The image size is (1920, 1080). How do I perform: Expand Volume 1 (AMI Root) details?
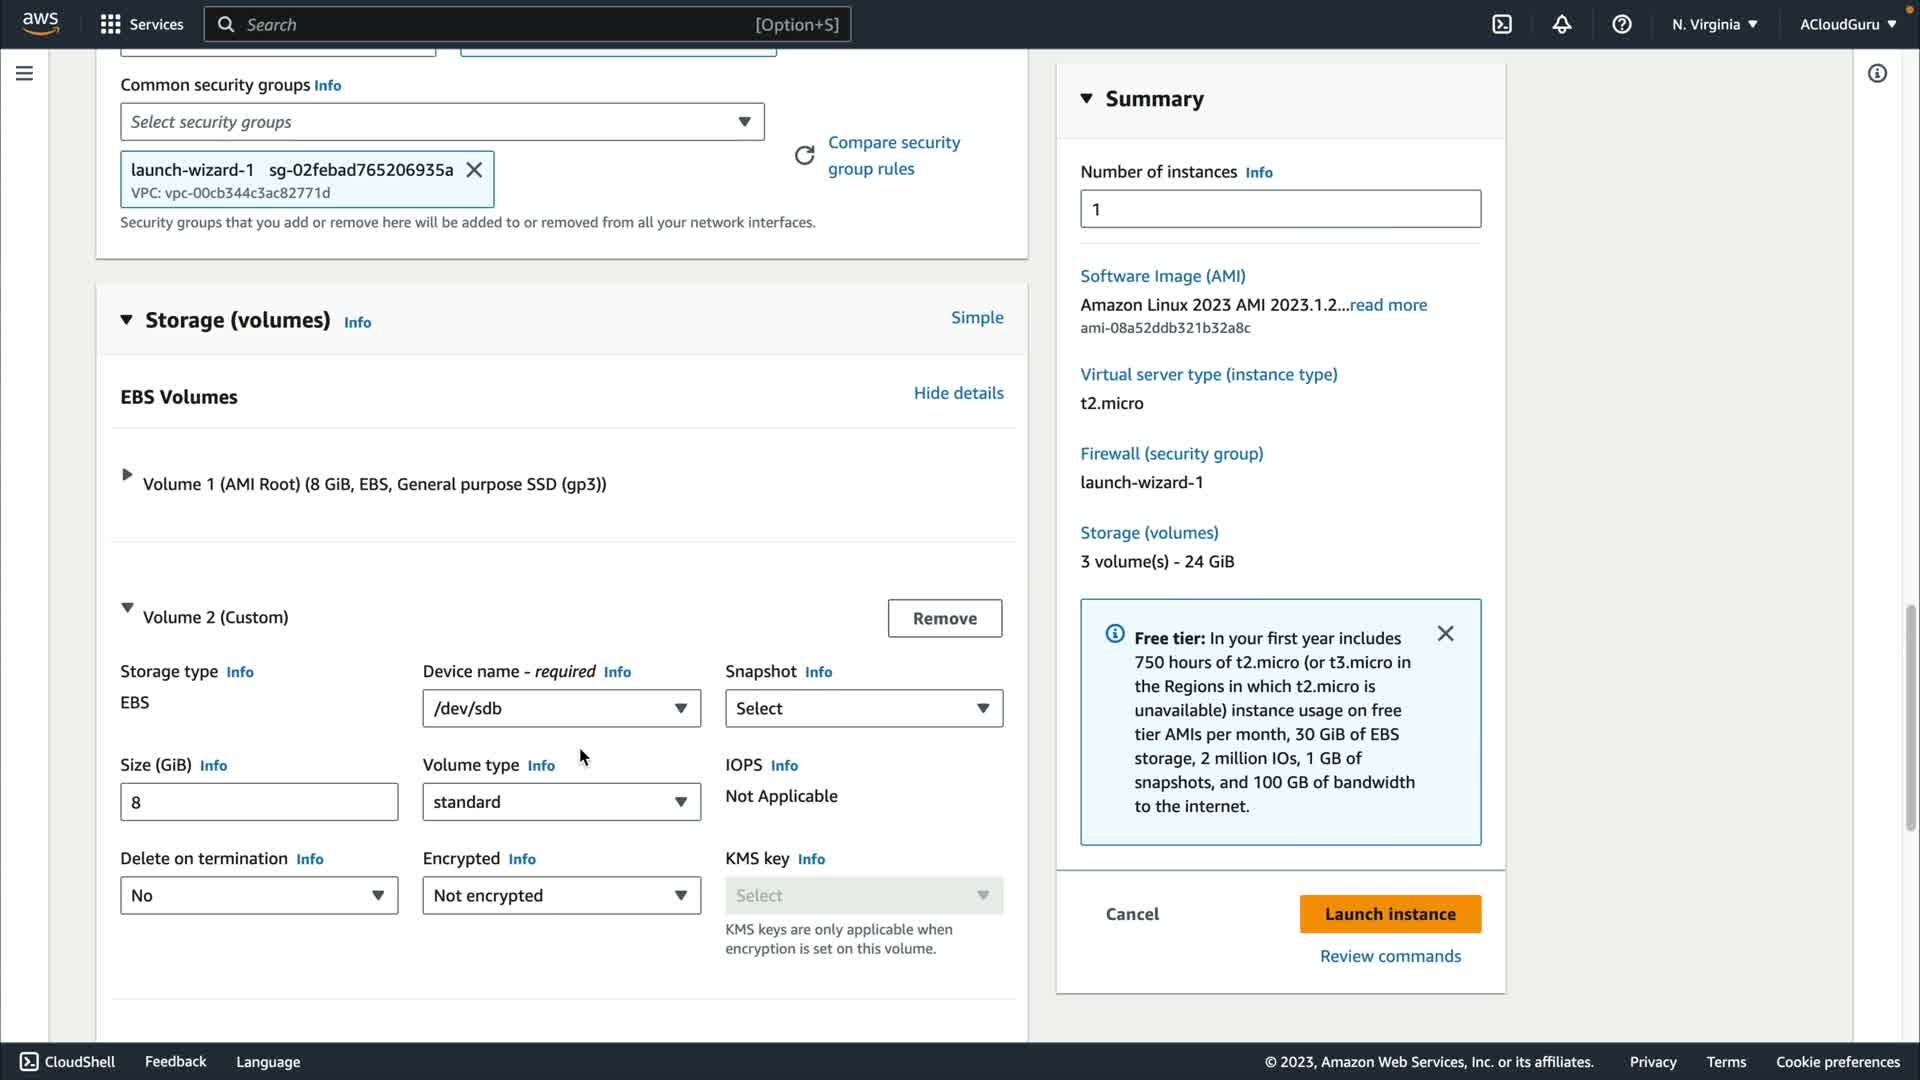(127, 475)
